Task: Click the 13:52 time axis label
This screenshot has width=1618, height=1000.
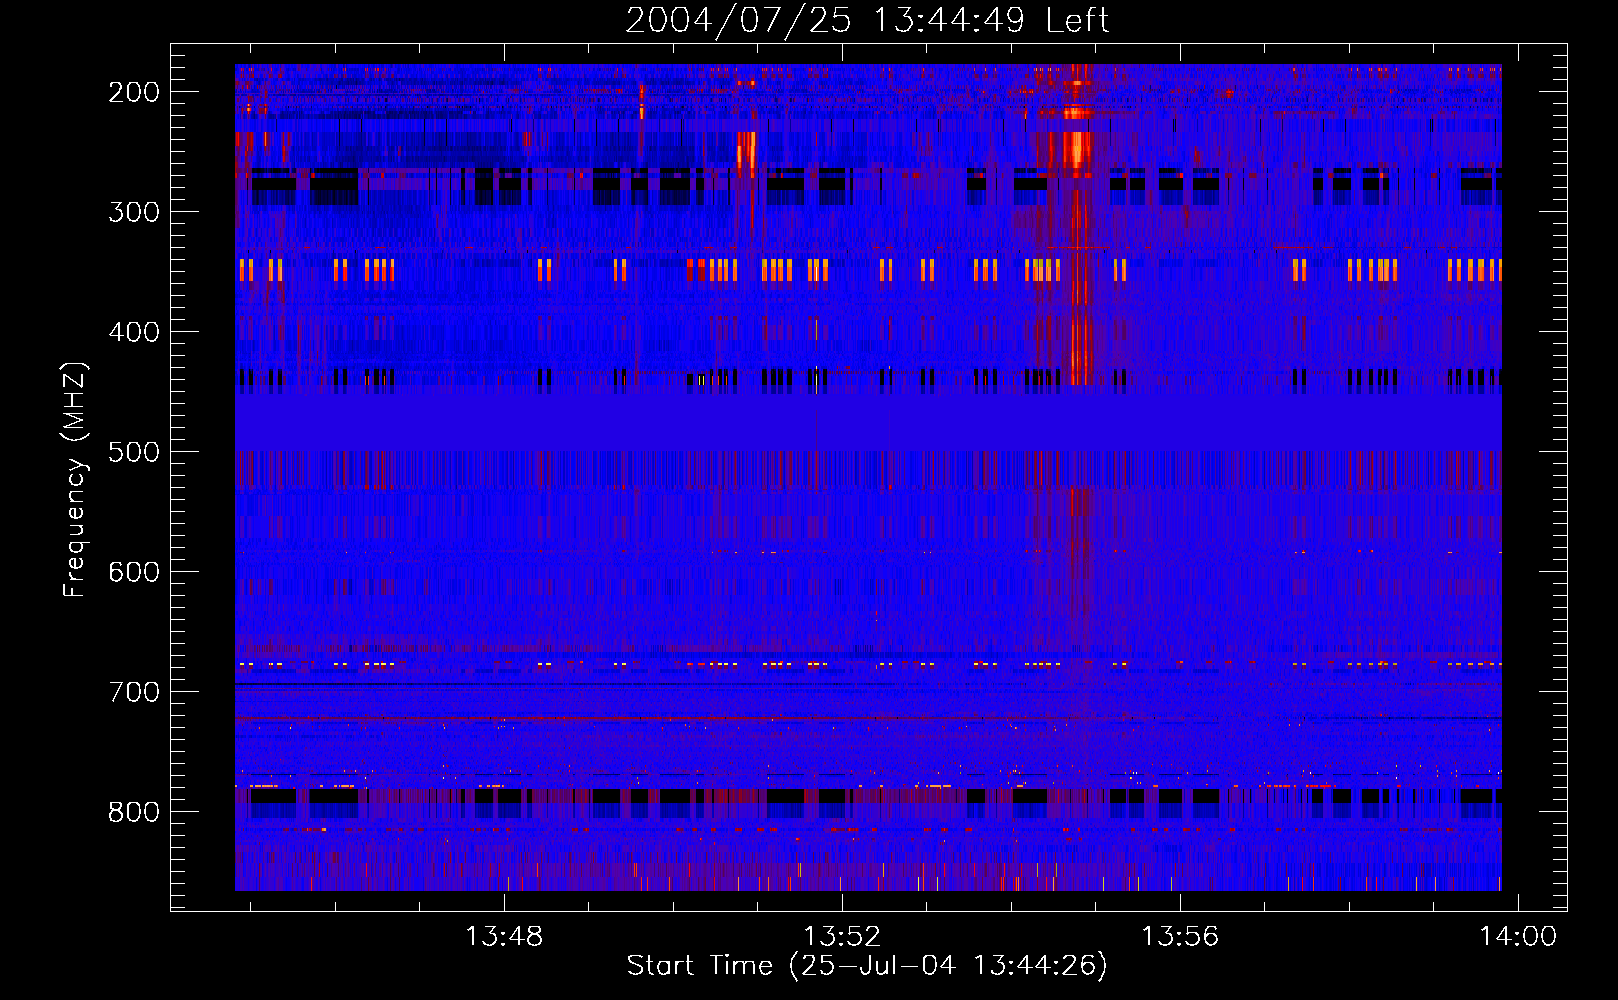Action: tap(842, 936)
